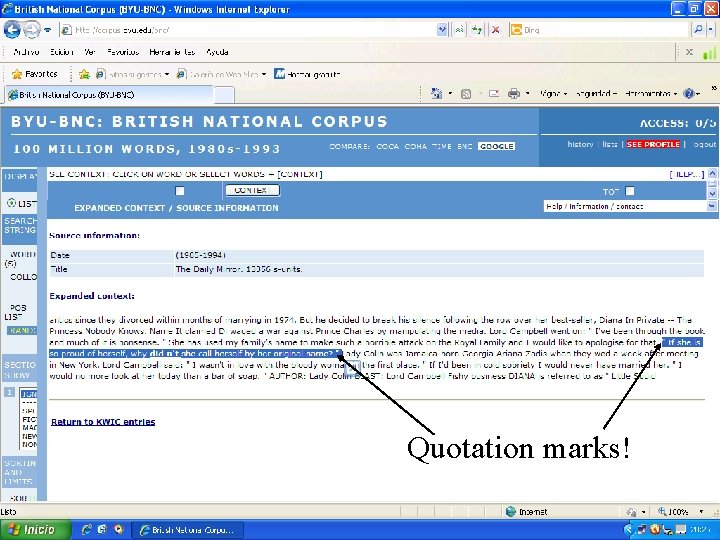Click the magnifier search button
Viewport: 720px width, 540px height.
(x=698, y=30)
